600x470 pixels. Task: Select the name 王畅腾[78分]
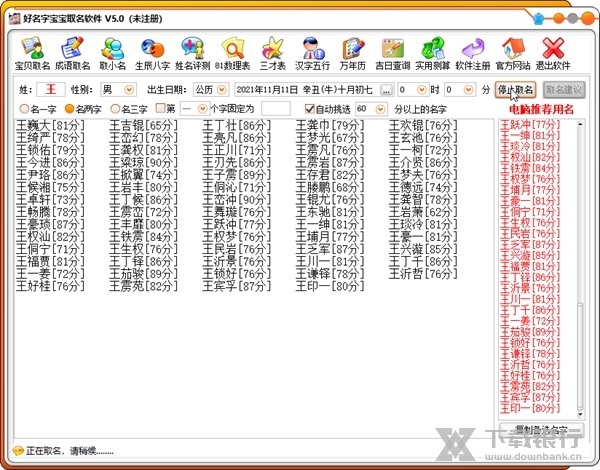tap(50, 212)
